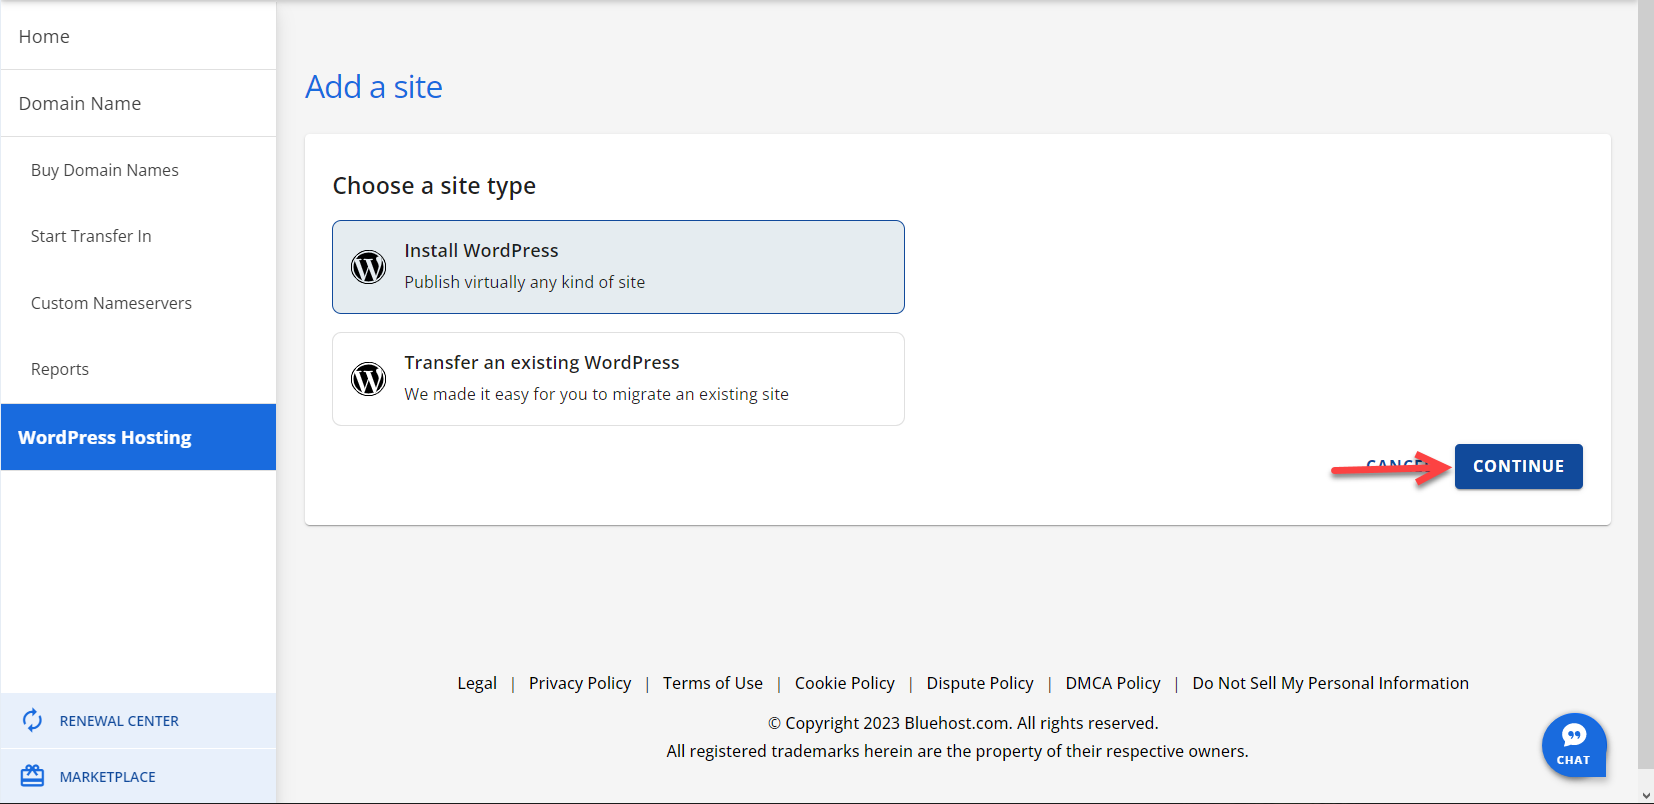The image size is (1654, 804).
Task: Open Renewal Center link
Action: [x=119, y=721]
